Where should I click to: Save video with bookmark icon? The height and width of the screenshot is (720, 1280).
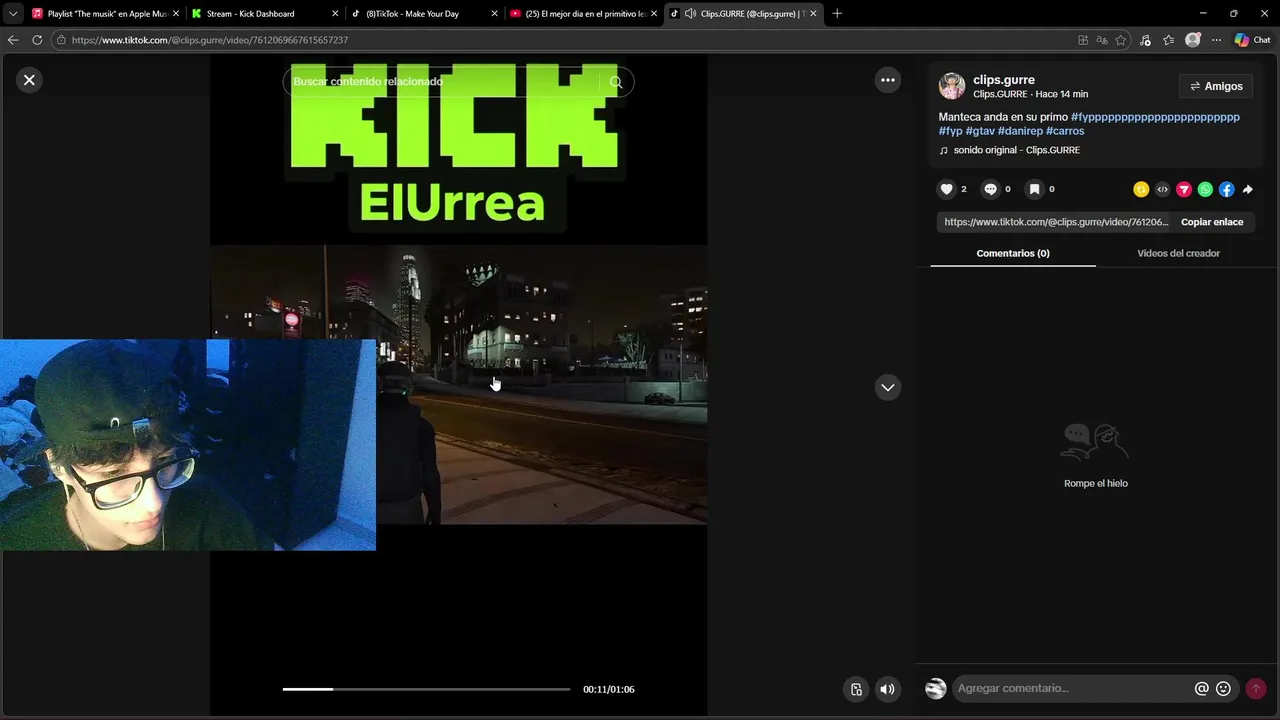coord(1034,189)
